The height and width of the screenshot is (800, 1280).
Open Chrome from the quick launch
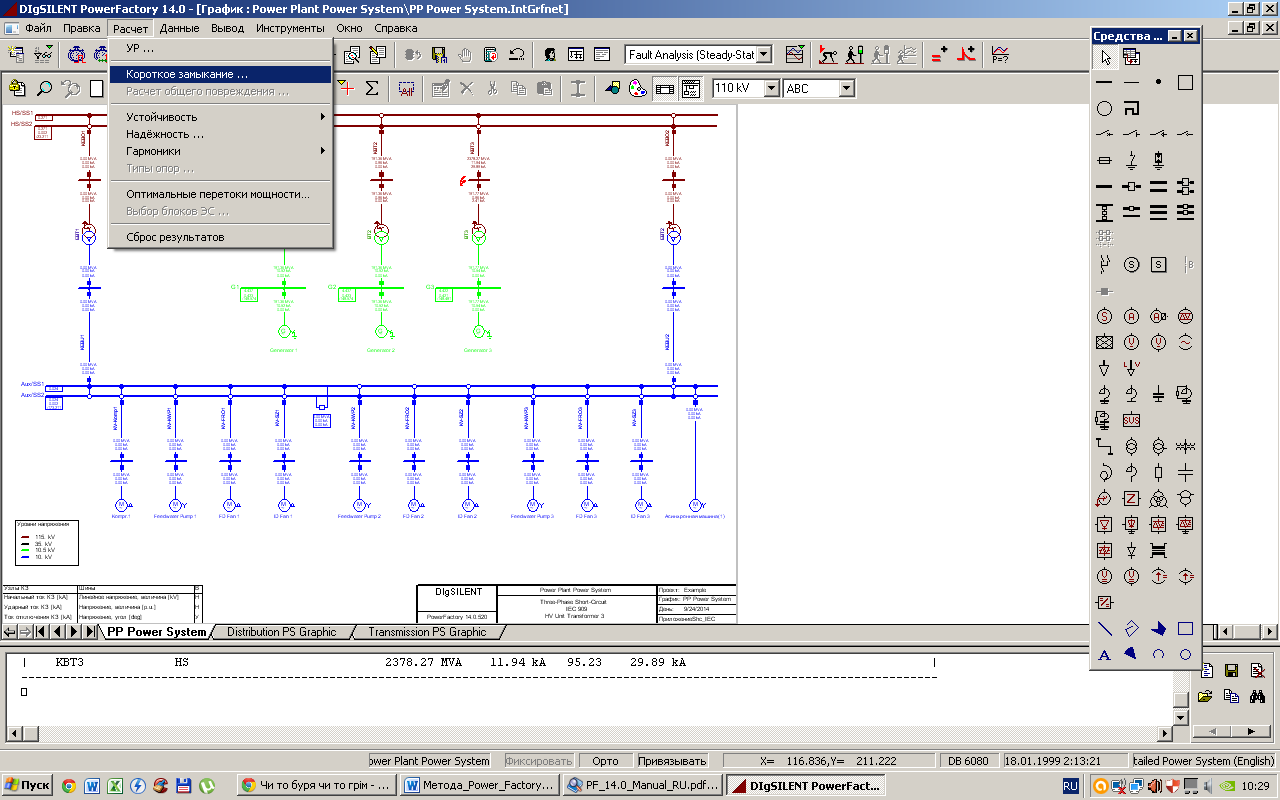pyautogui.click(x=69, y=785)
